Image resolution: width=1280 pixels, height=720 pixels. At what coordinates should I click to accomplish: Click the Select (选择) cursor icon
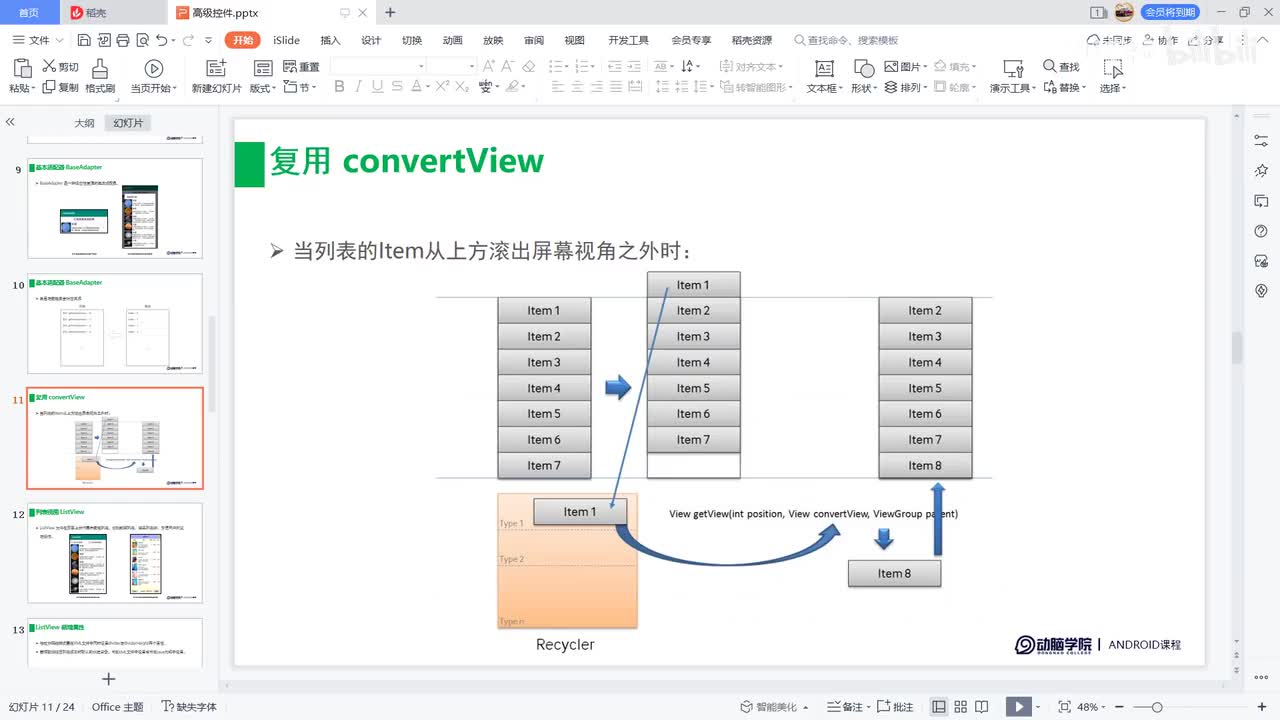click(1113, 68)
